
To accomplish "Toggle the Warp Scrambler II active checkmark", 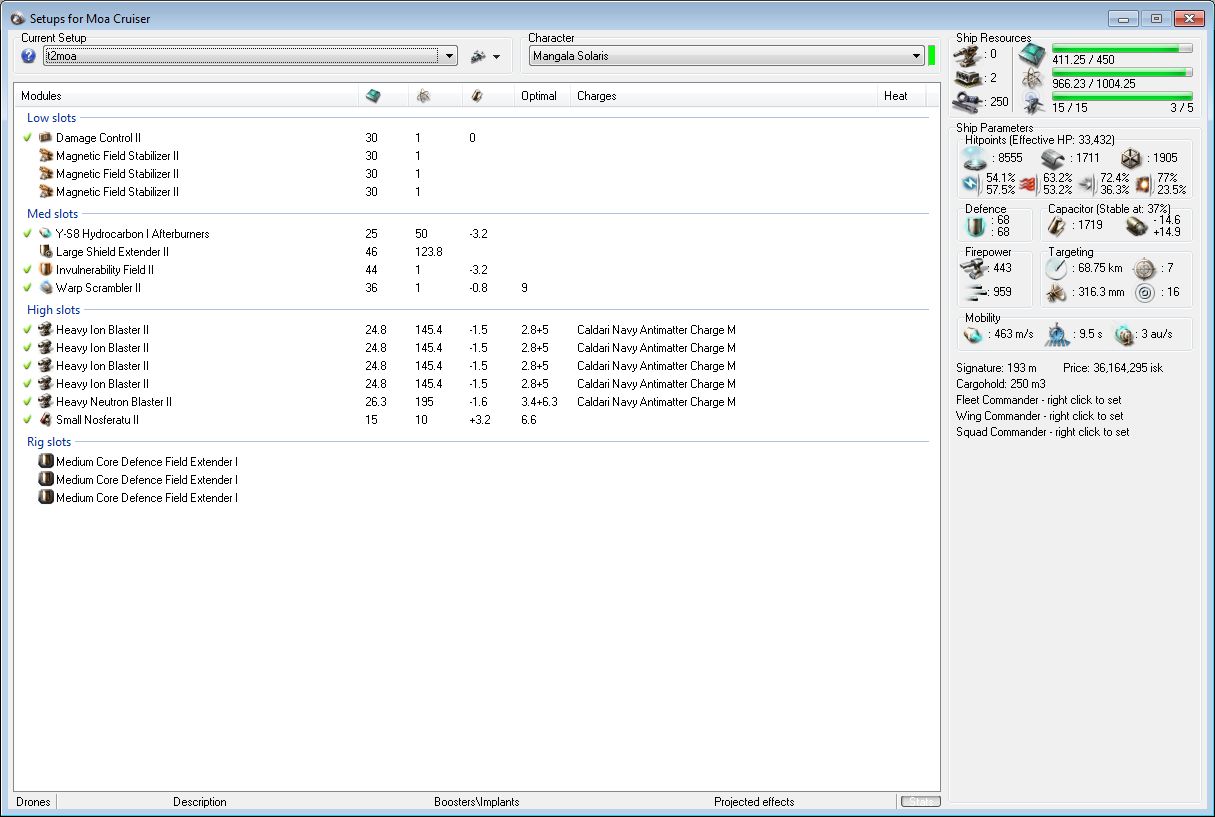I will (x=28, y=288).
